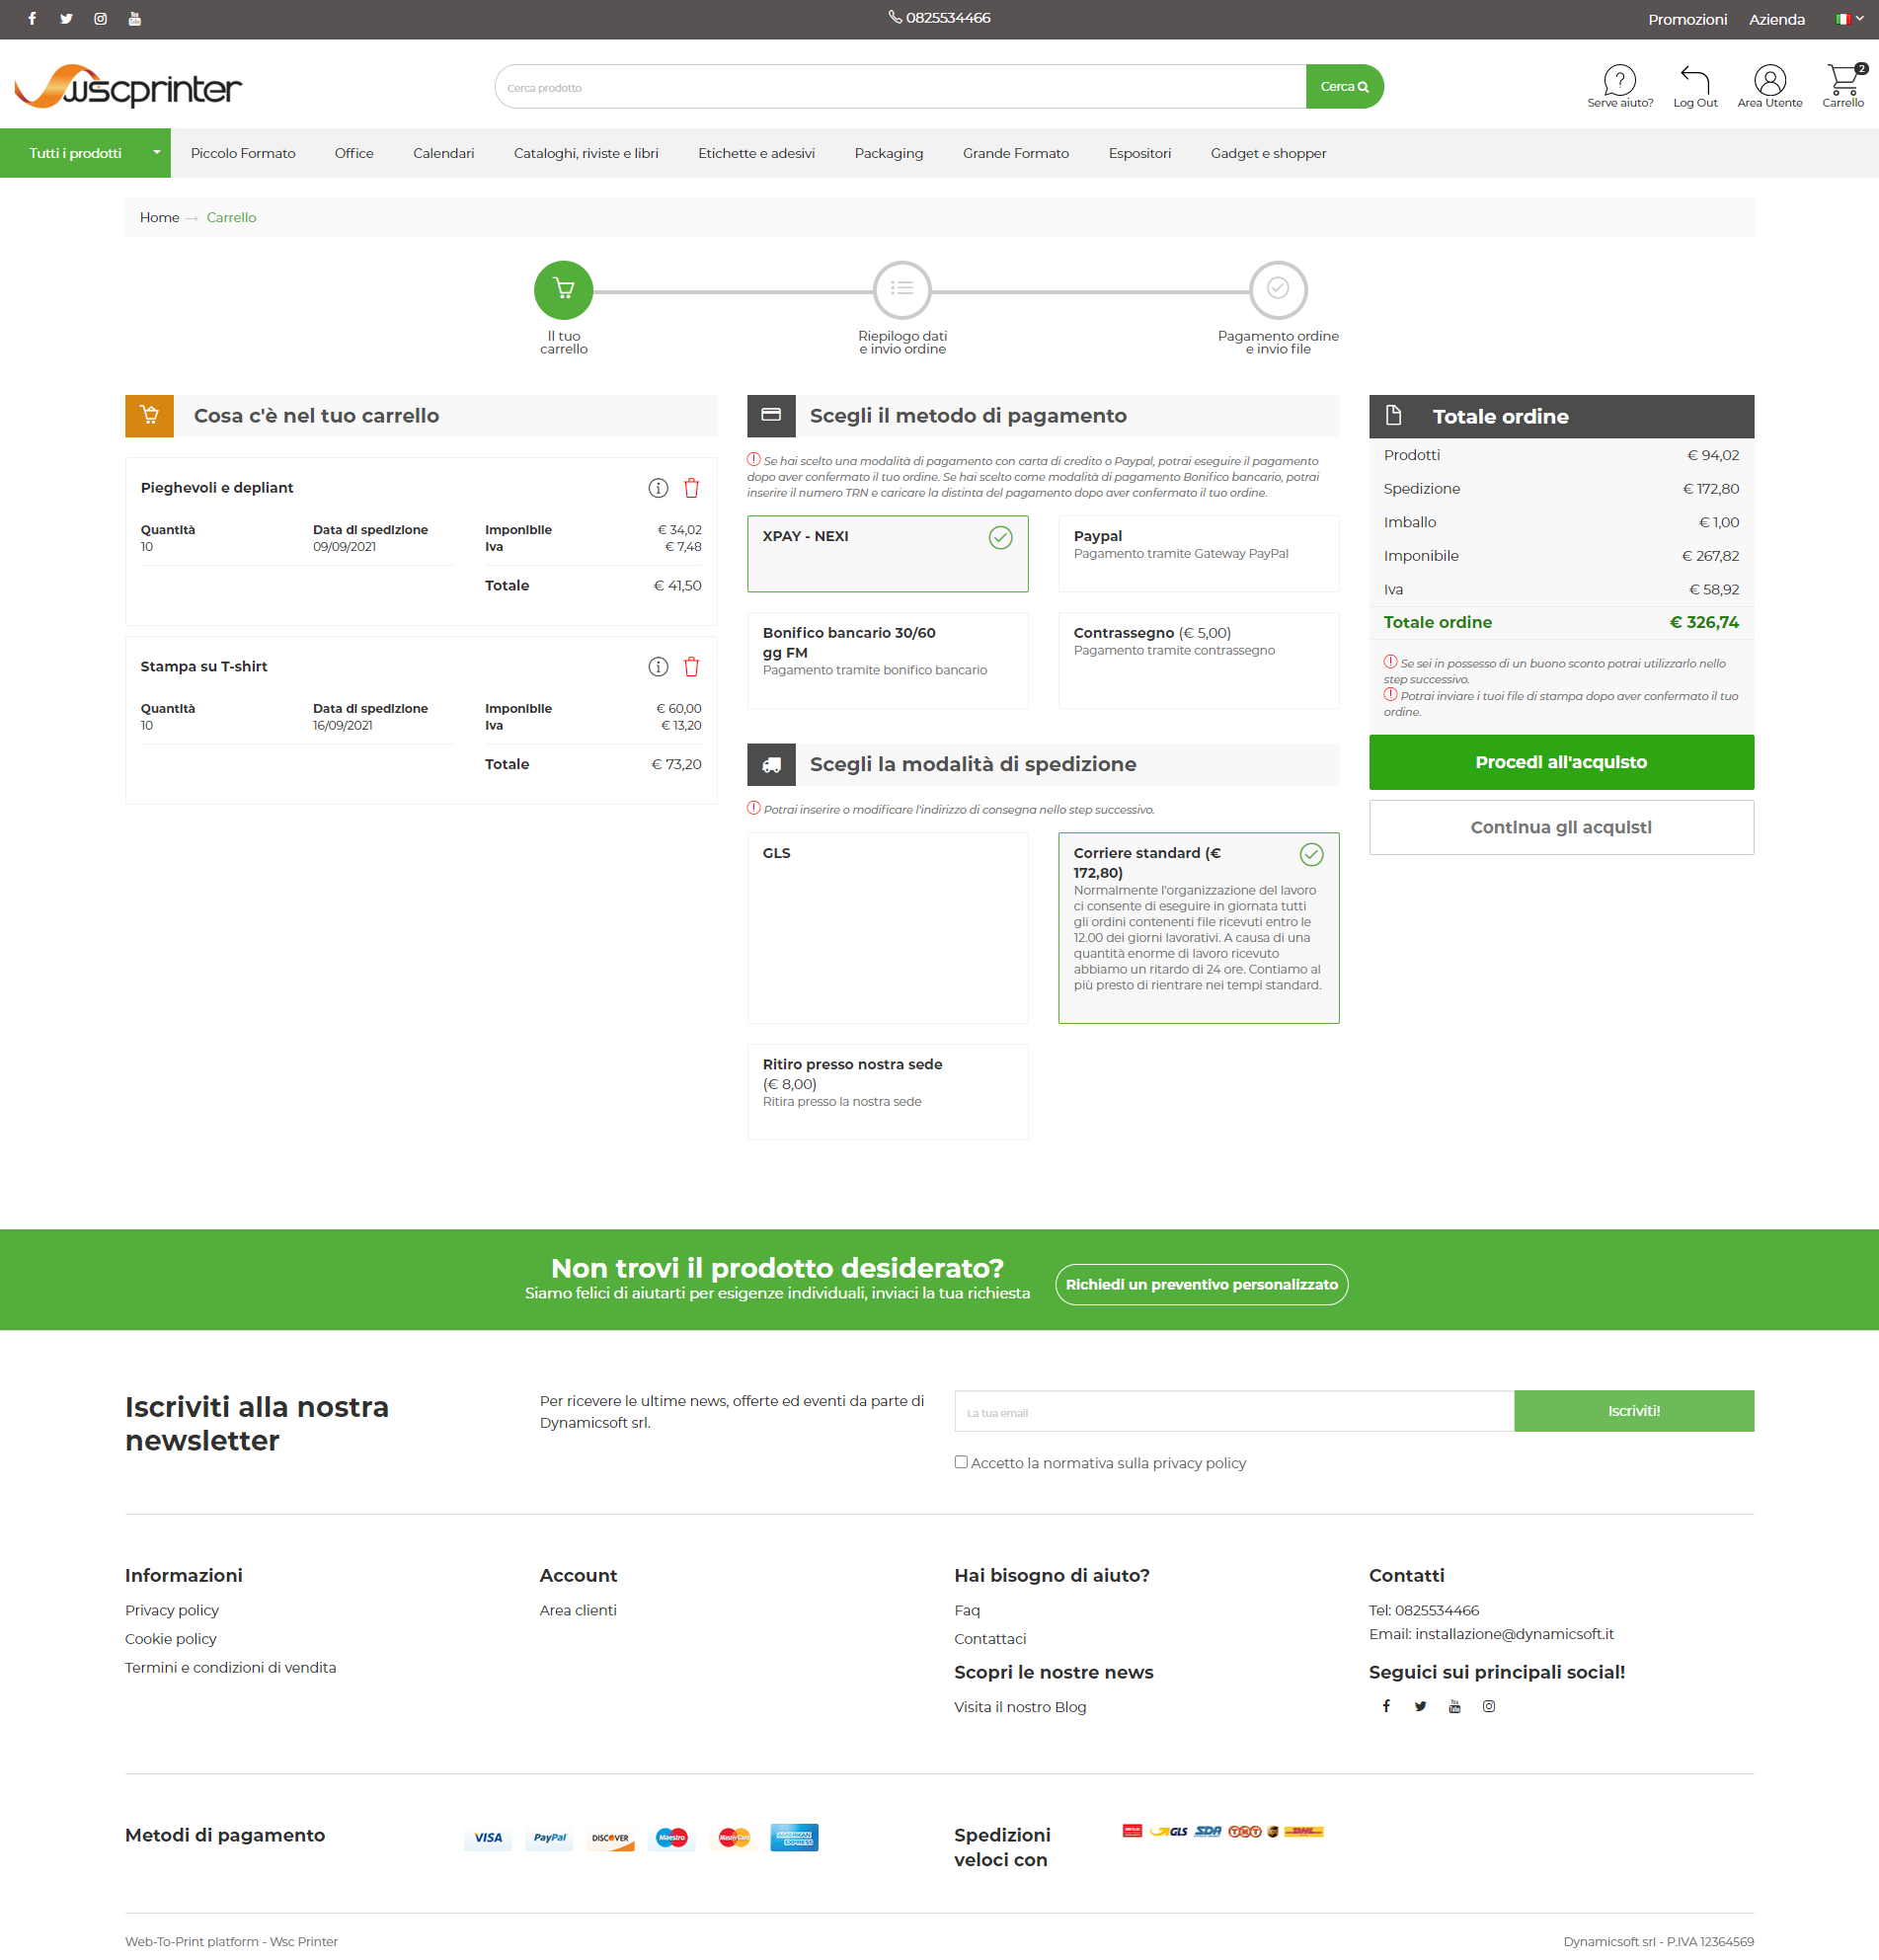1879x1960 pixels.
Task: Choose GLS shipping option
Action: [x=887, y=927]
